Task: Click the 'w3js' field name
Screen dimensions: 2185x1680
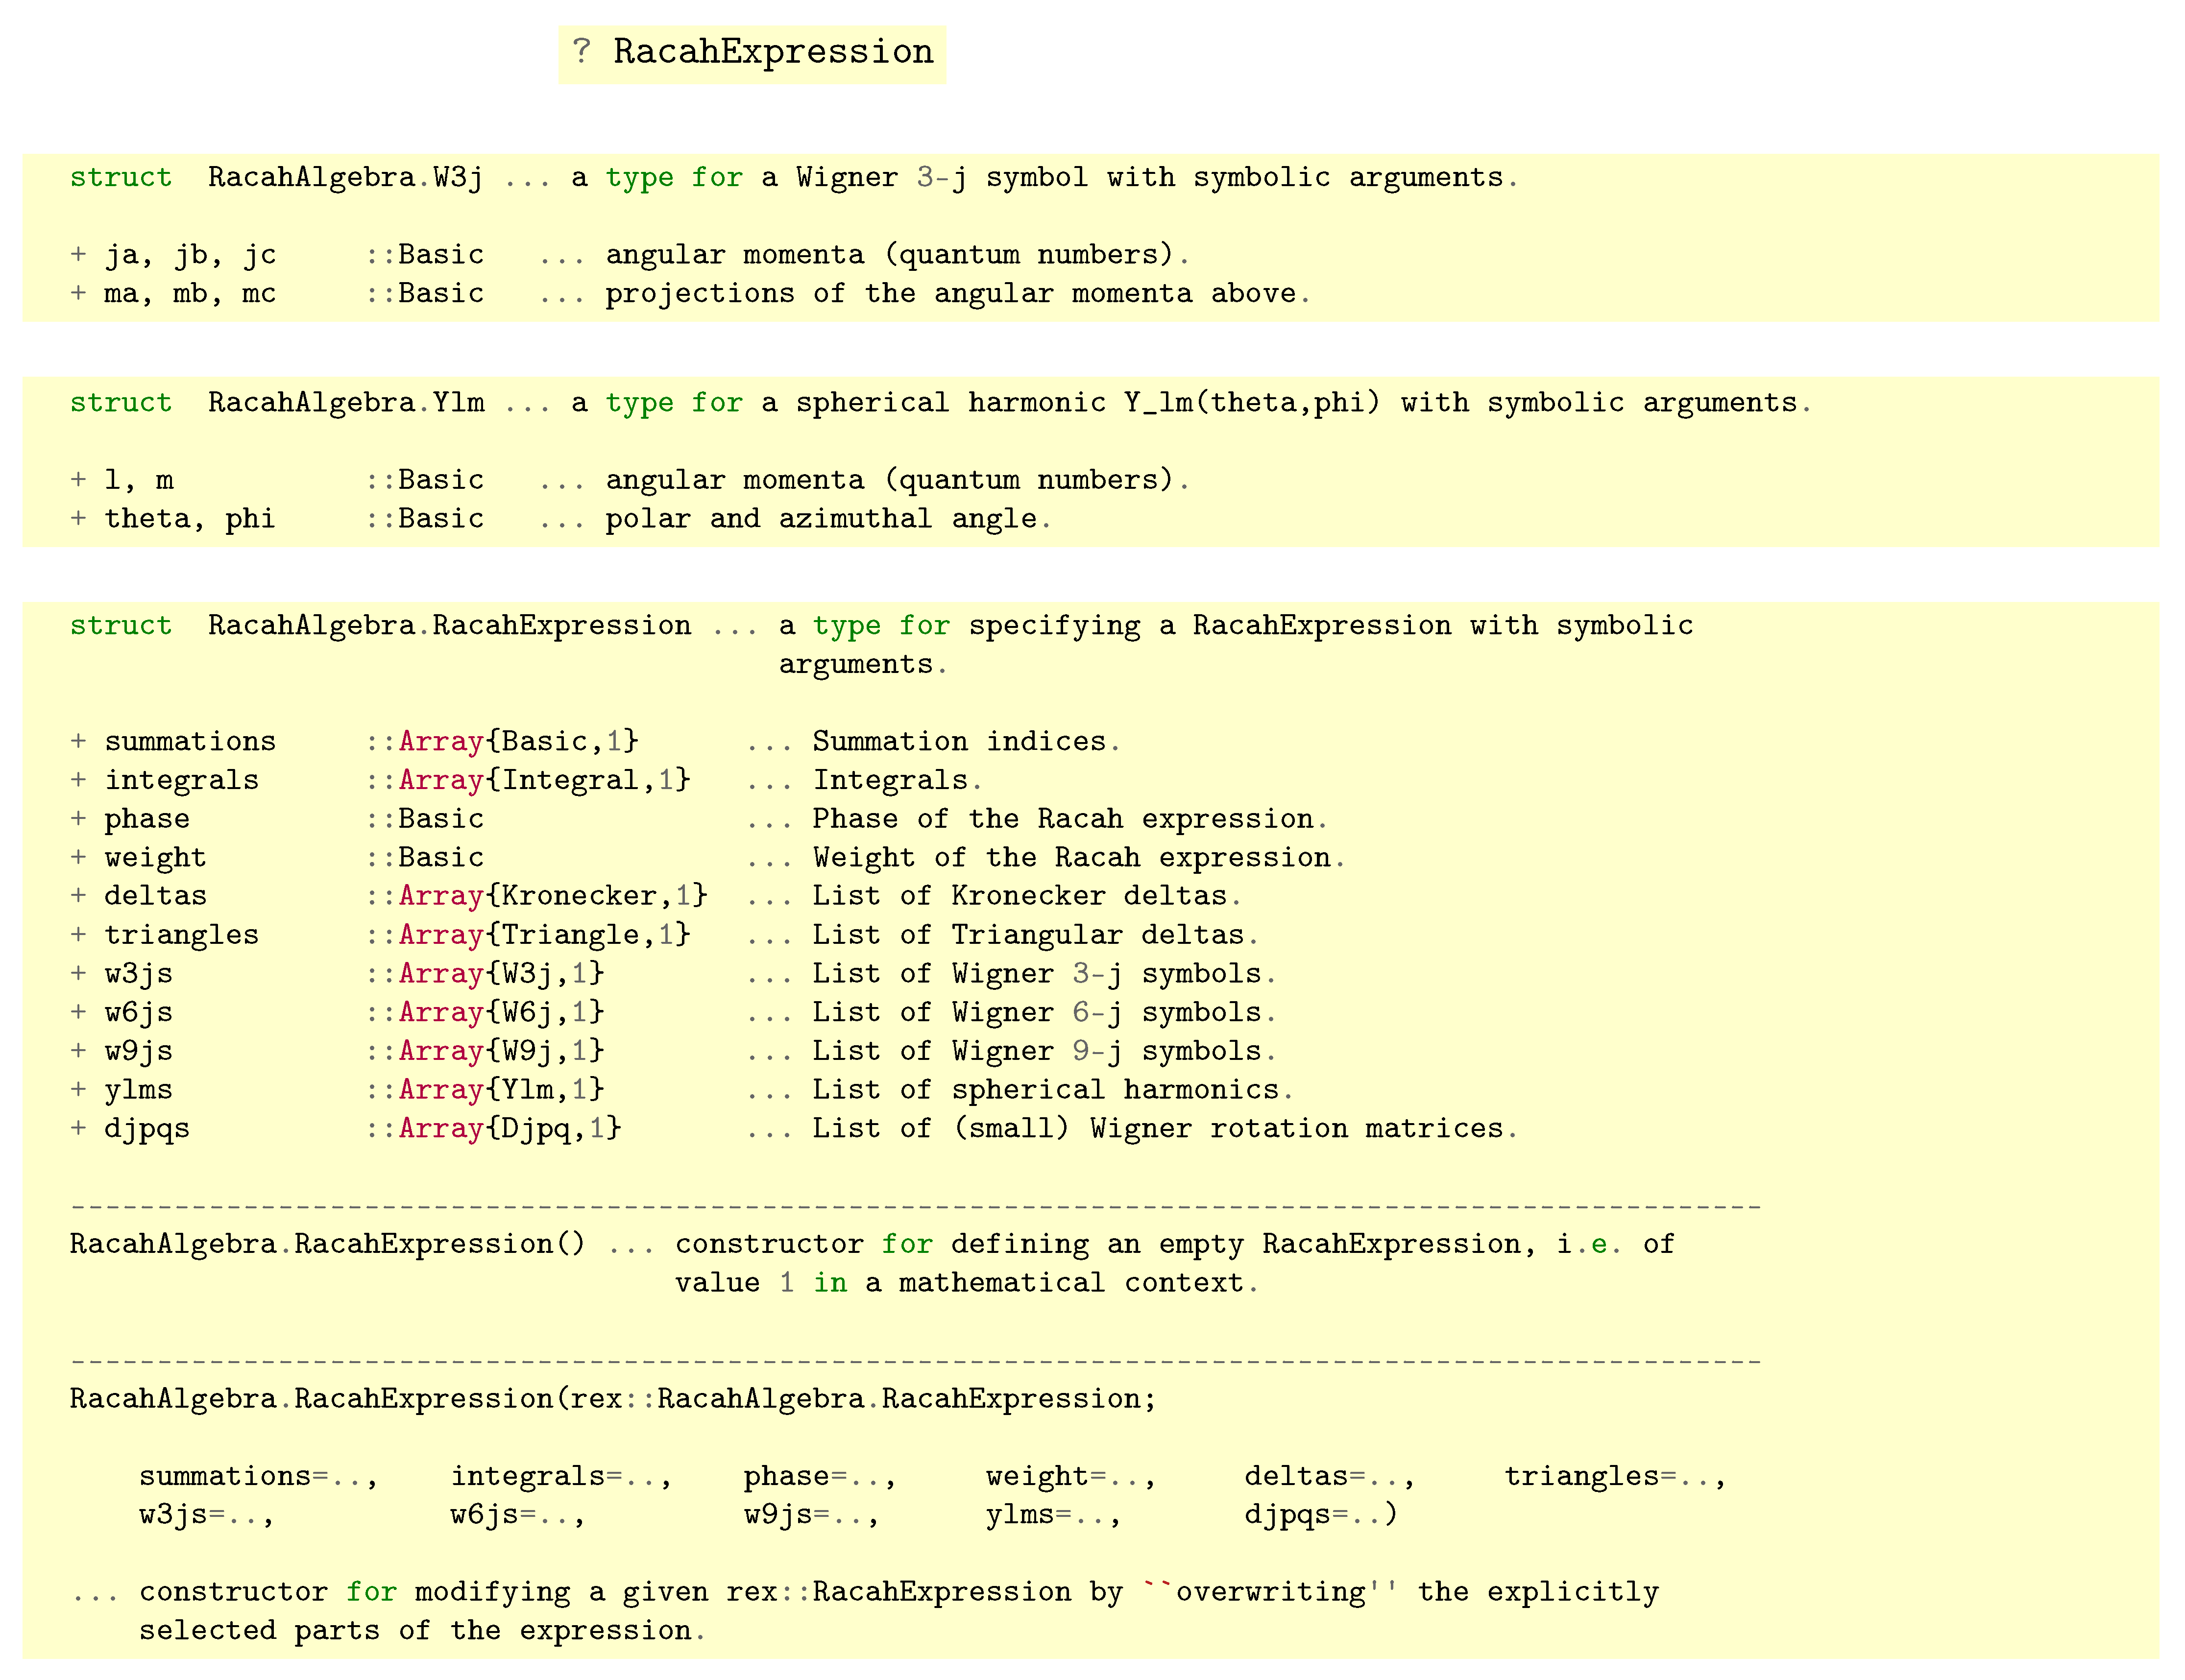Action: click(x=138, y=974)
